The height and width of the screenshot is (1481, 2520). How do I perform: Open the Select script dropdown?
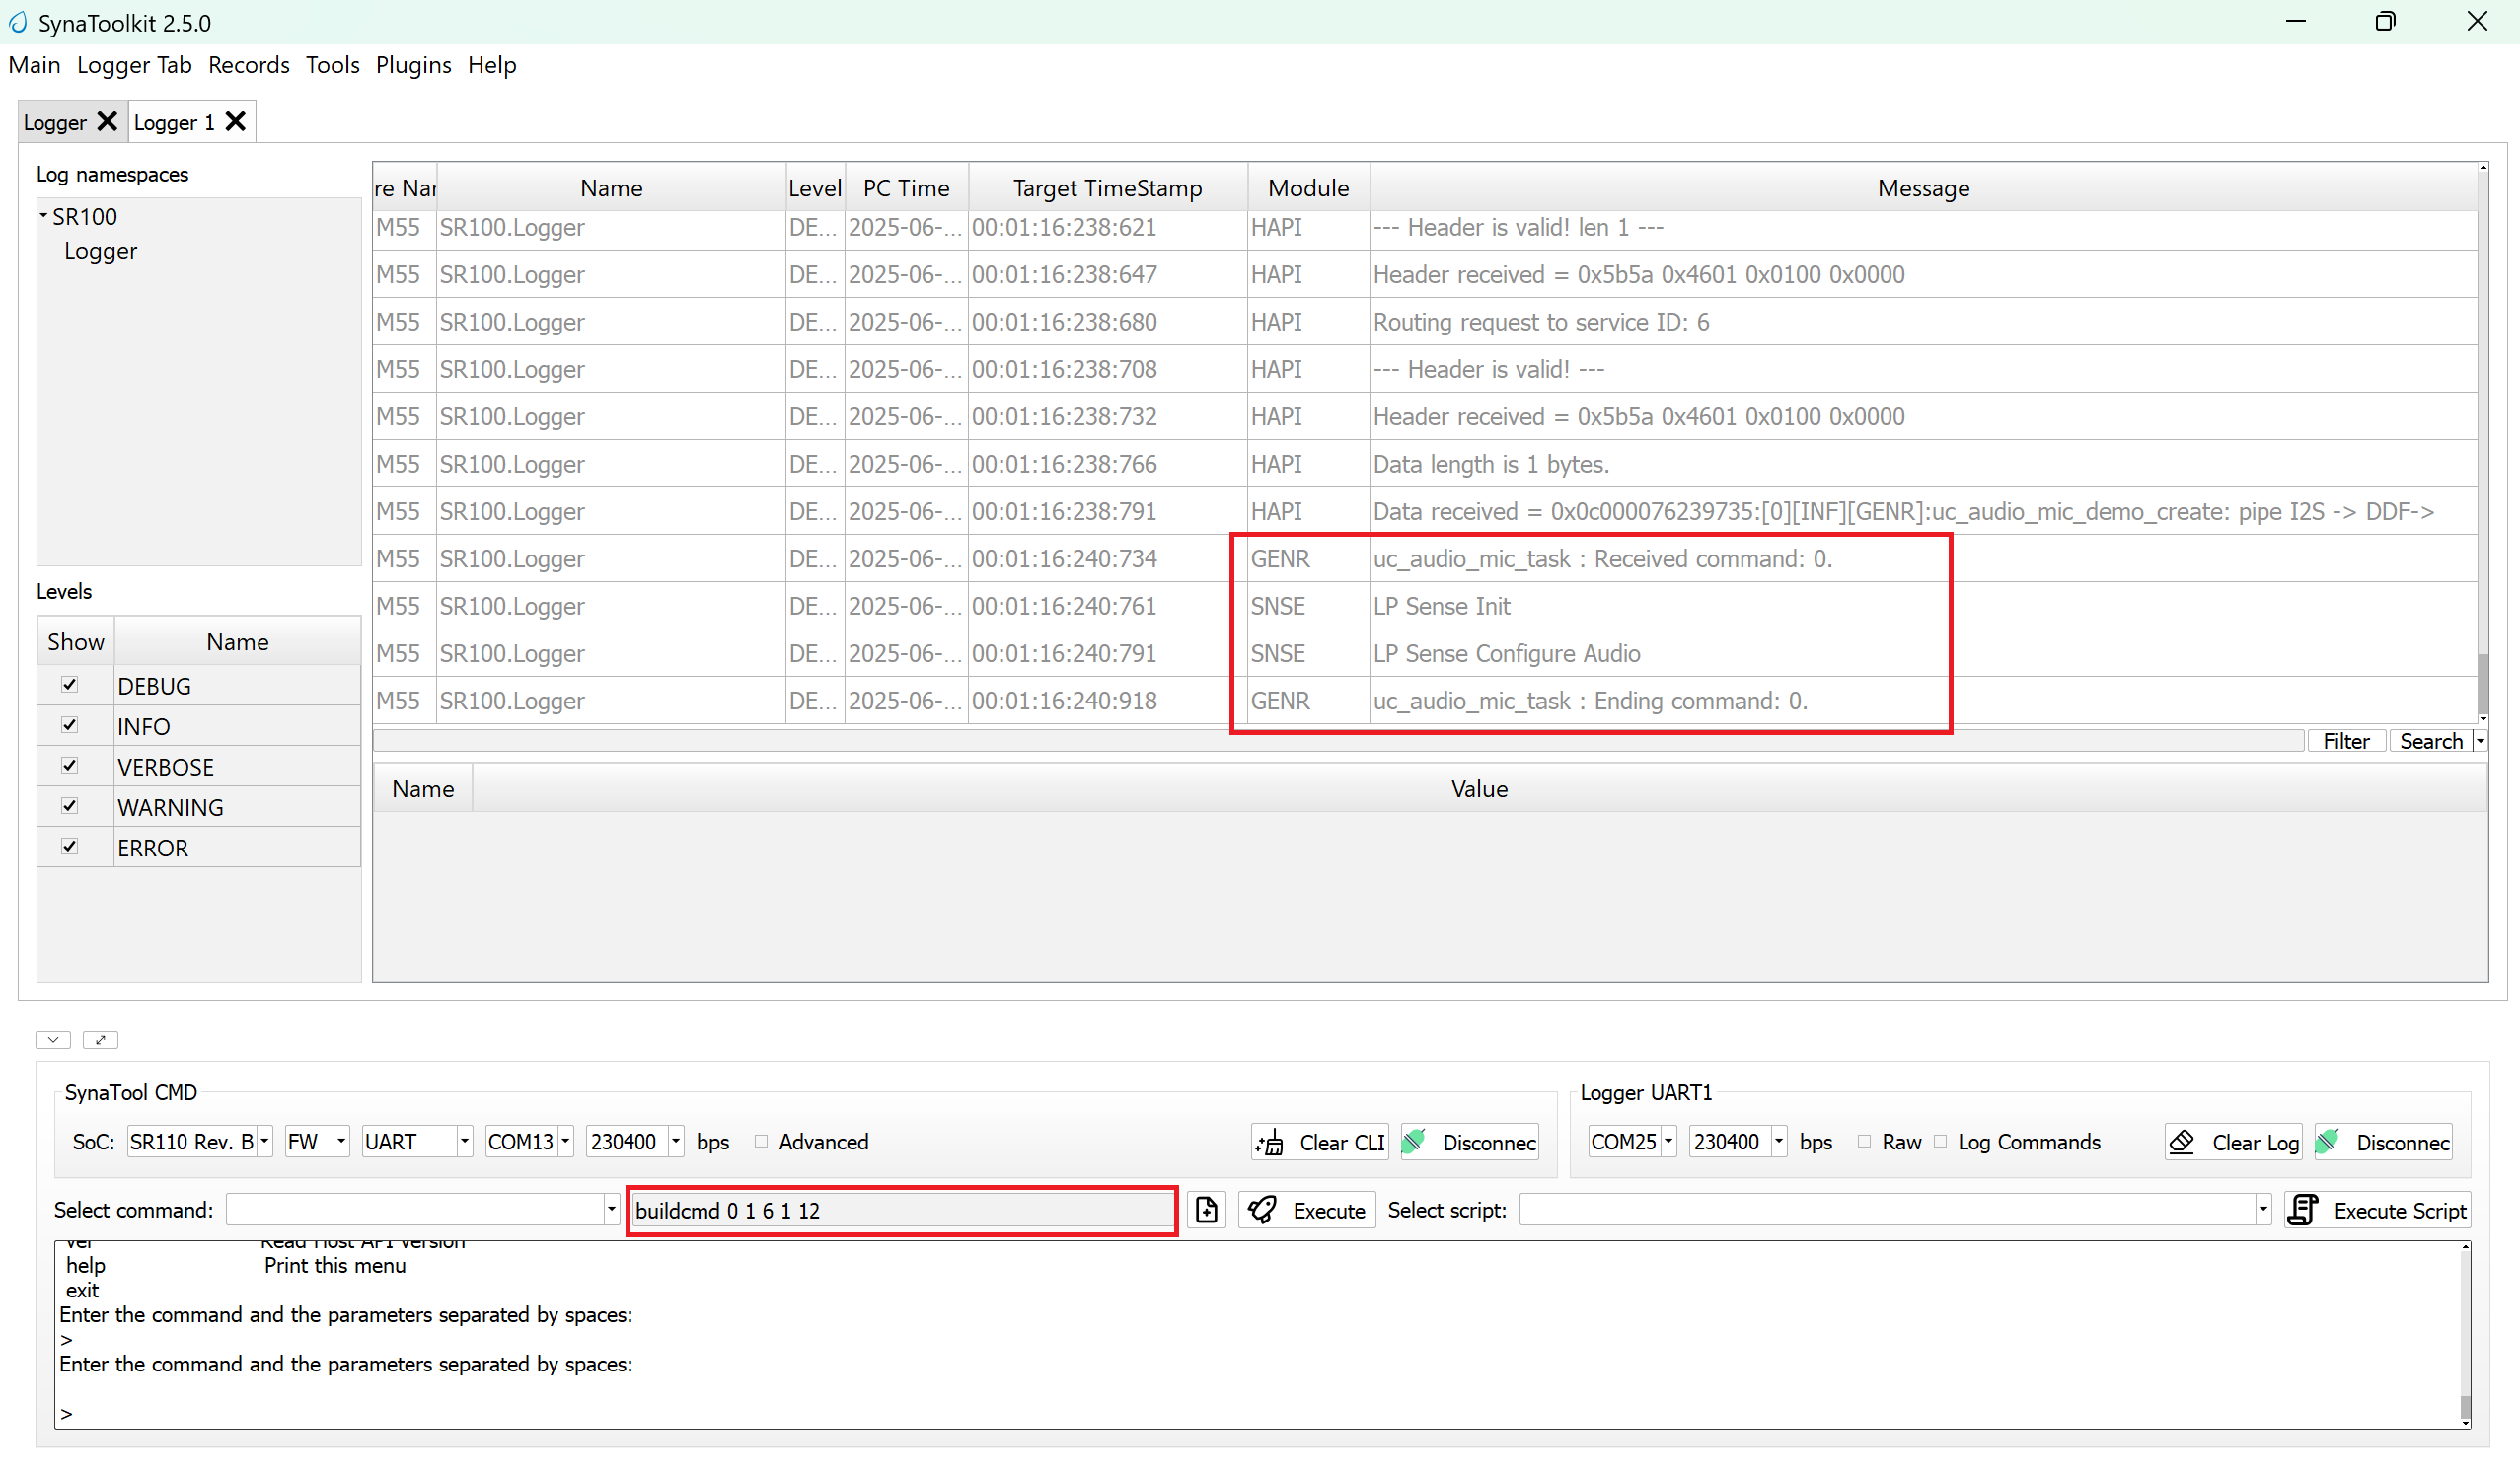(x=2263, y=1210)
